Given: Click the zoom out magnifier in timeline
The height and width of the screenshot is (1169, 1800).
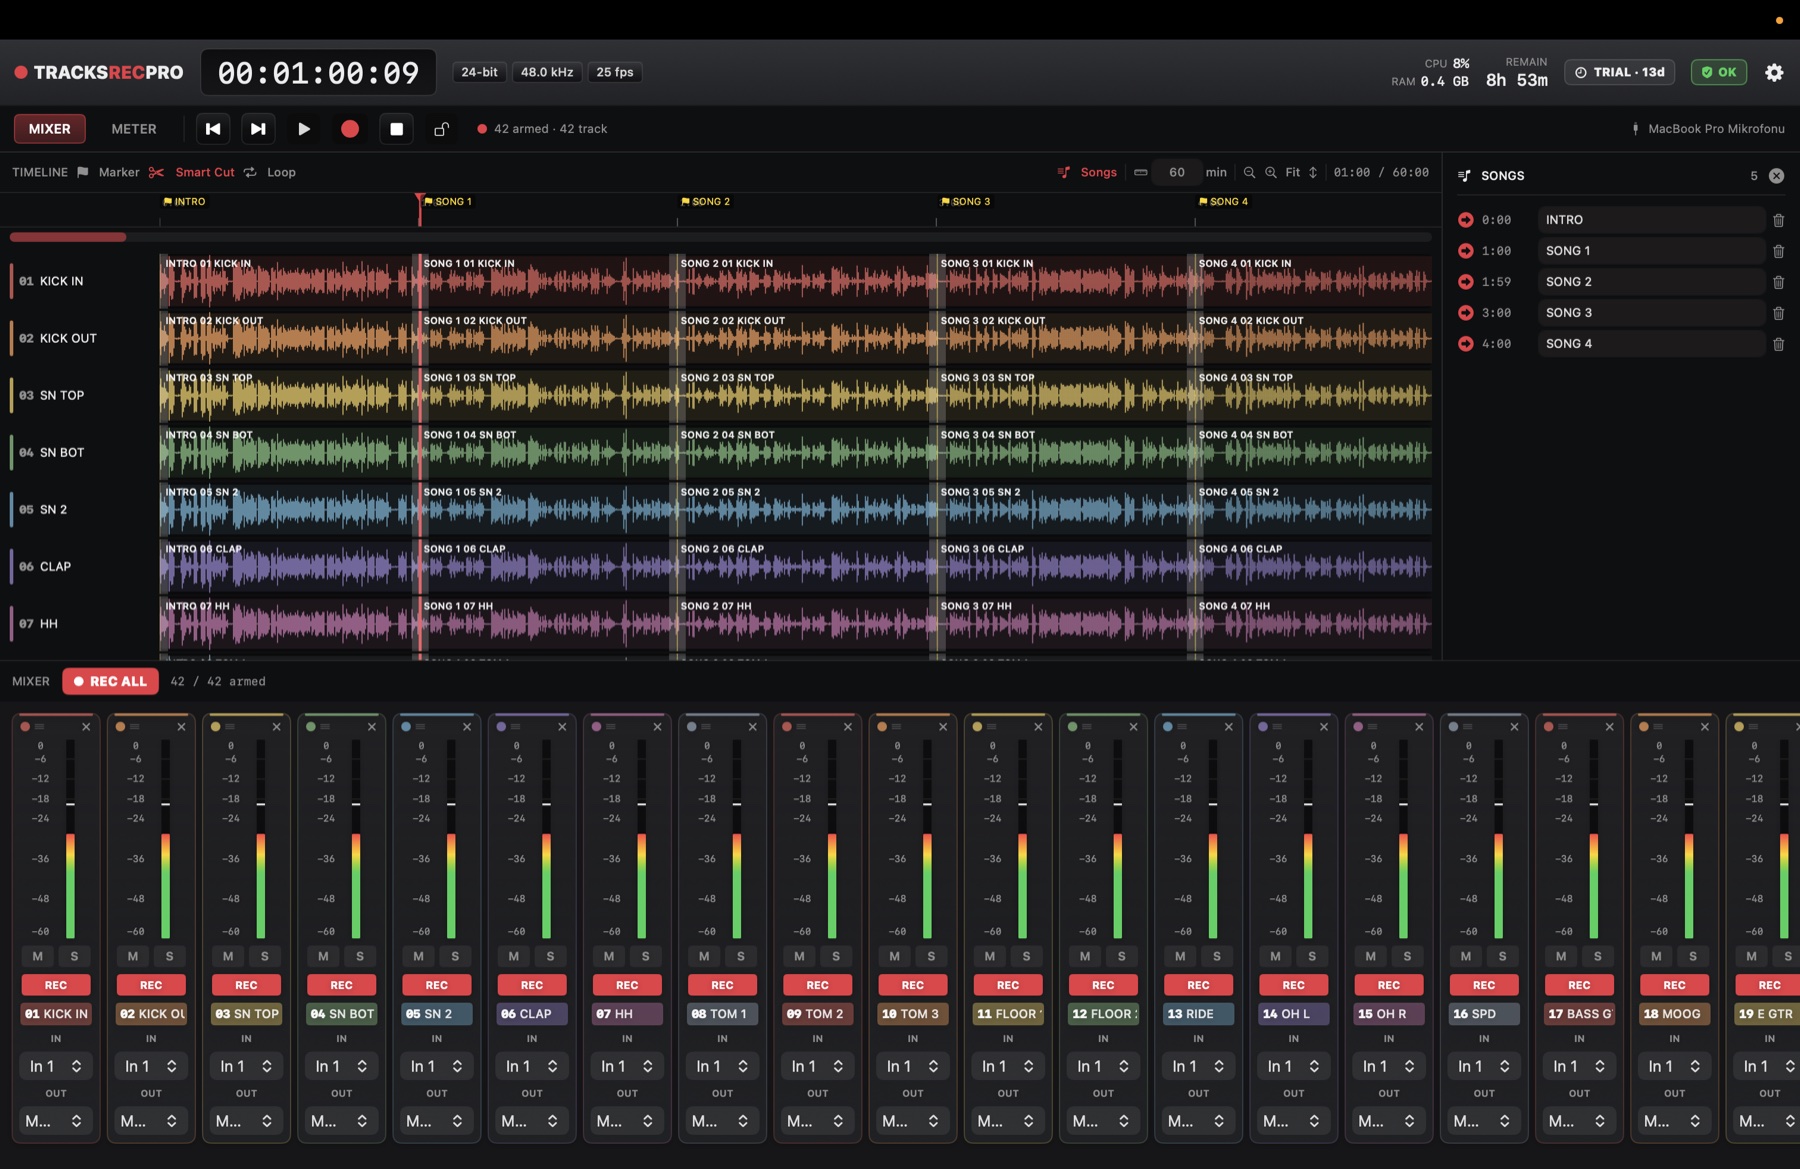Looking at the screenshot, I should pos(1249,172).
